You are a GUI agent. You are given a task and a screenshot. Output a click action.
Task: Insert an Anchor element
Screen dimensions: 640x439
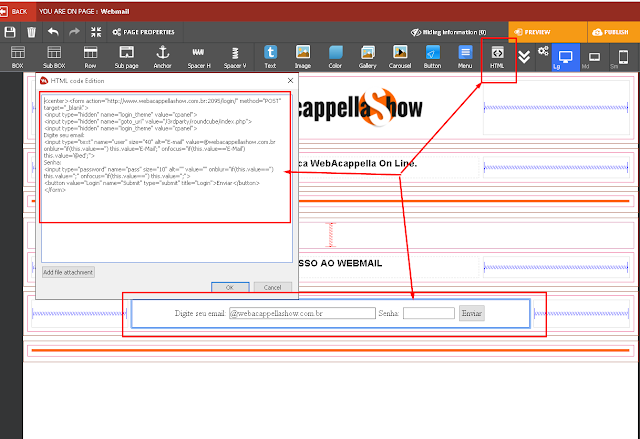pos(162,57)
